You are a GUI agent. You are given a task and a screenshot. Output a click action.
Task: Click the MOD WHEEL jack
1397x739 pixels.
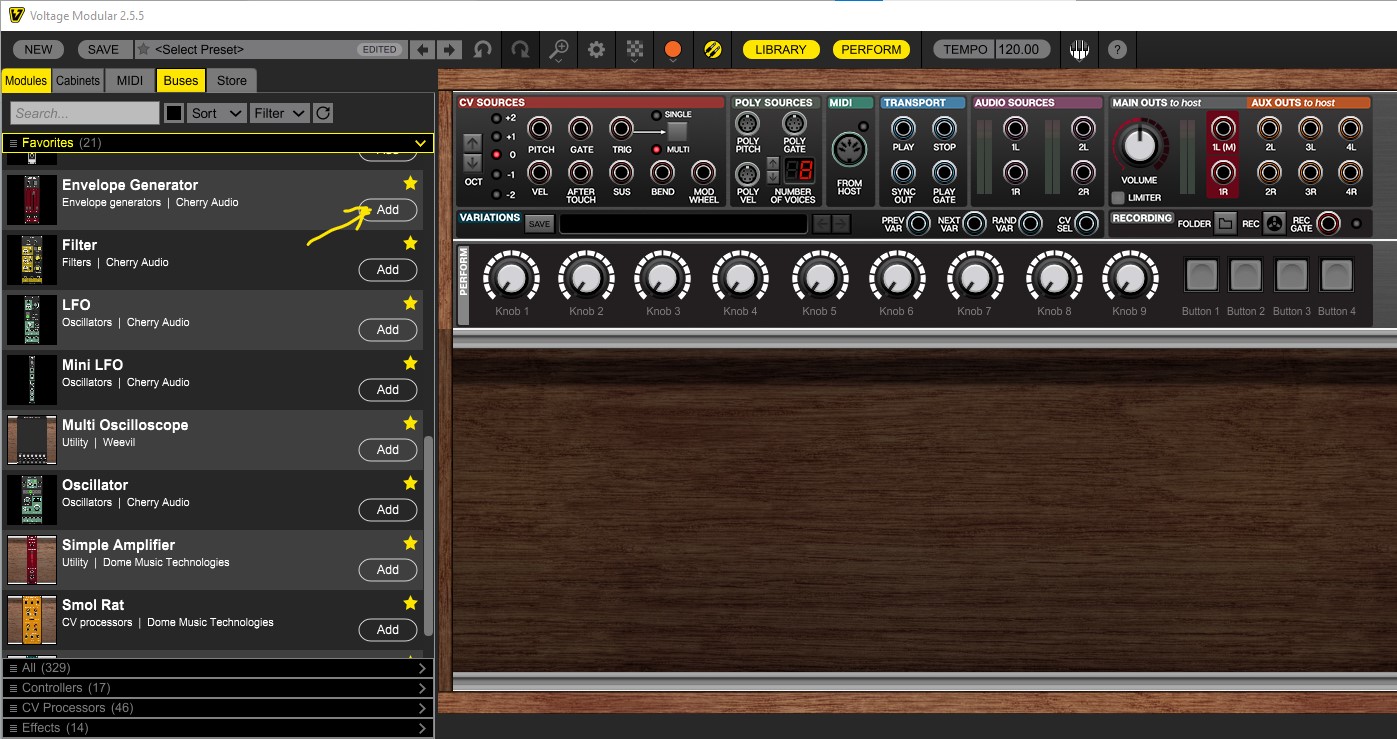[x=704, y=172]
